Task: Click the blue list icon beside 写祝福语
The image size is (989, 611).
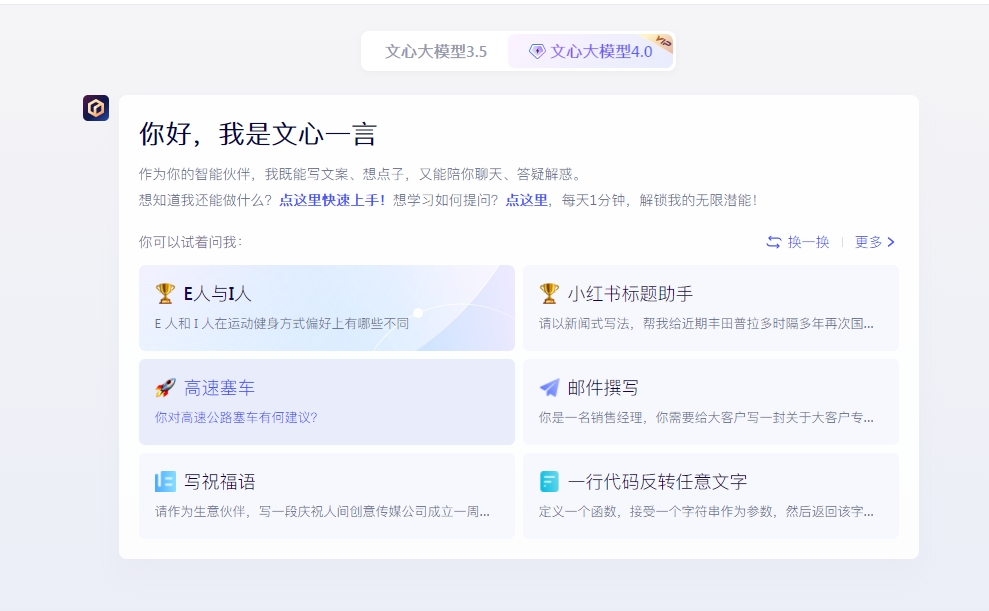Action: (165, 482)
